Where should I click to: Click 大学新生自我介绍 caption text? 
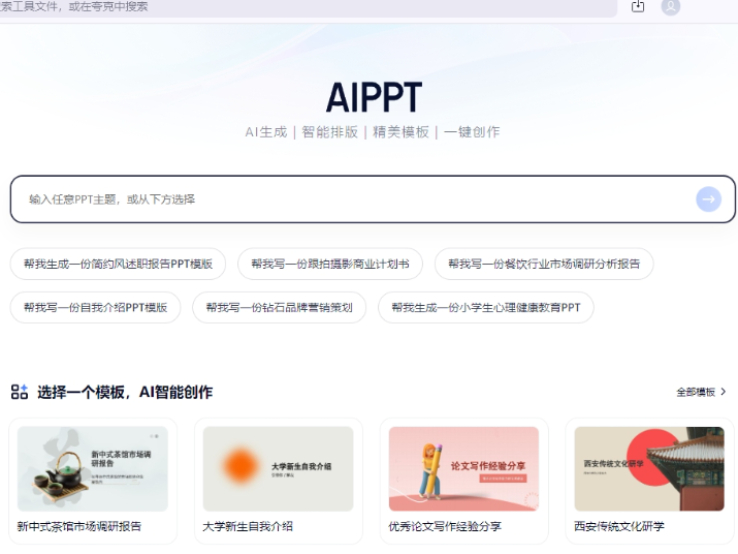point(248,526)
